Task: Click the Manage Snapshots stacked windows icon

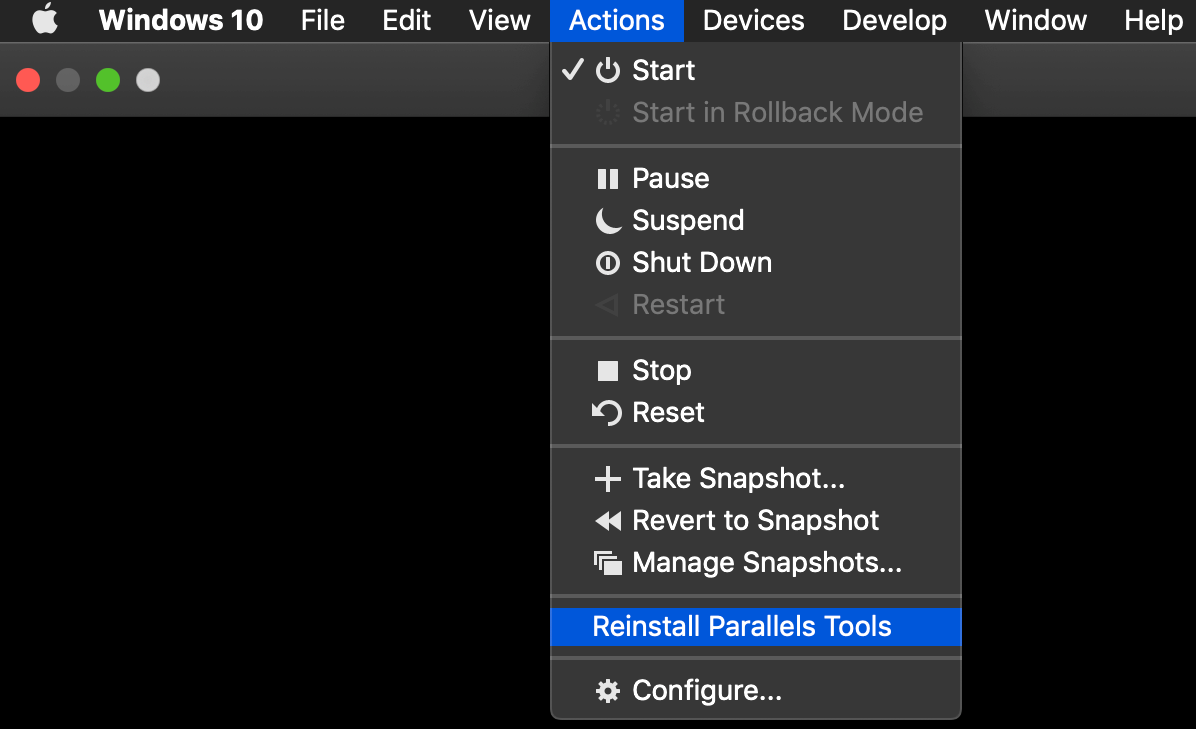Action: (x=607, y=563)
